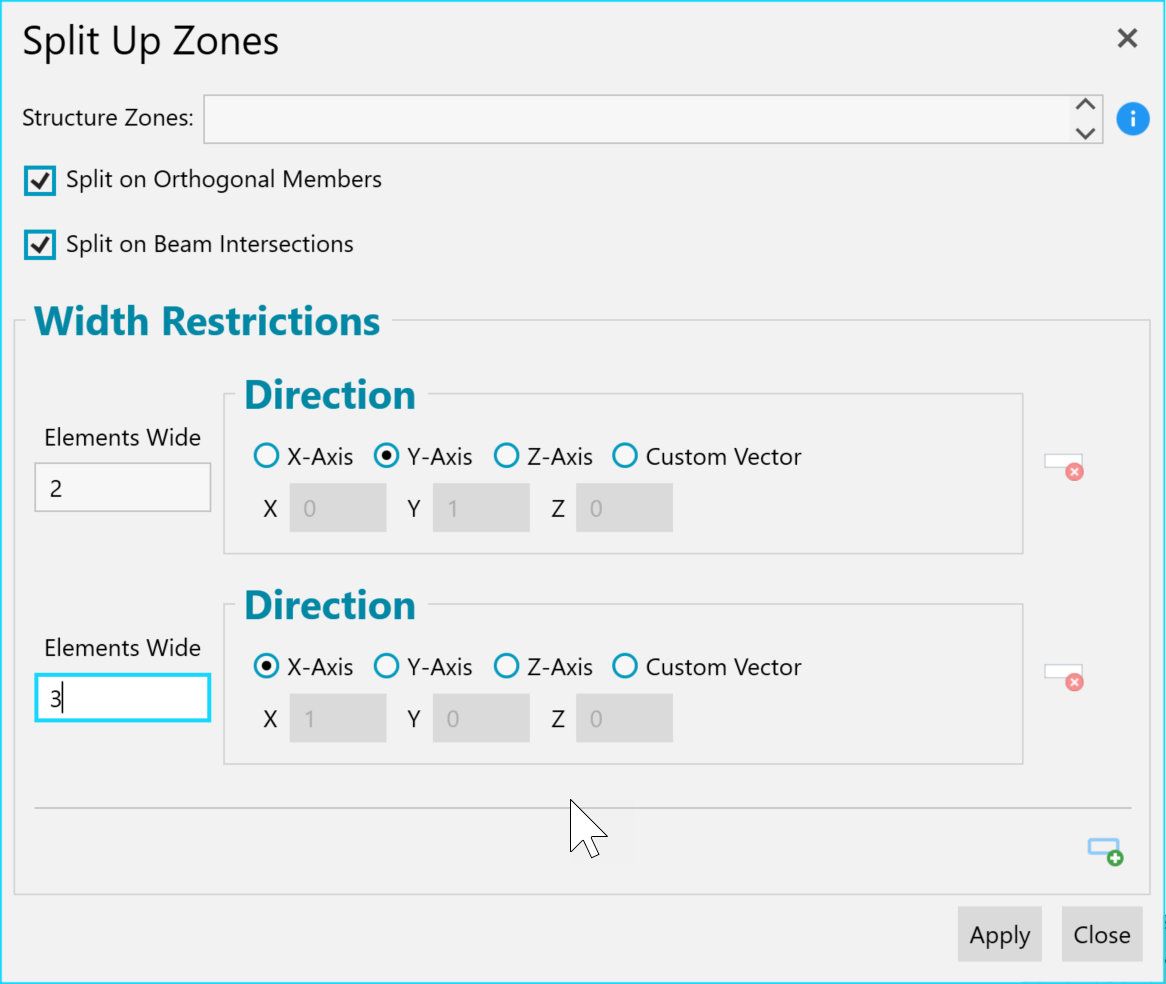Uncheck Split on Beam Intersections

(39, 245)
